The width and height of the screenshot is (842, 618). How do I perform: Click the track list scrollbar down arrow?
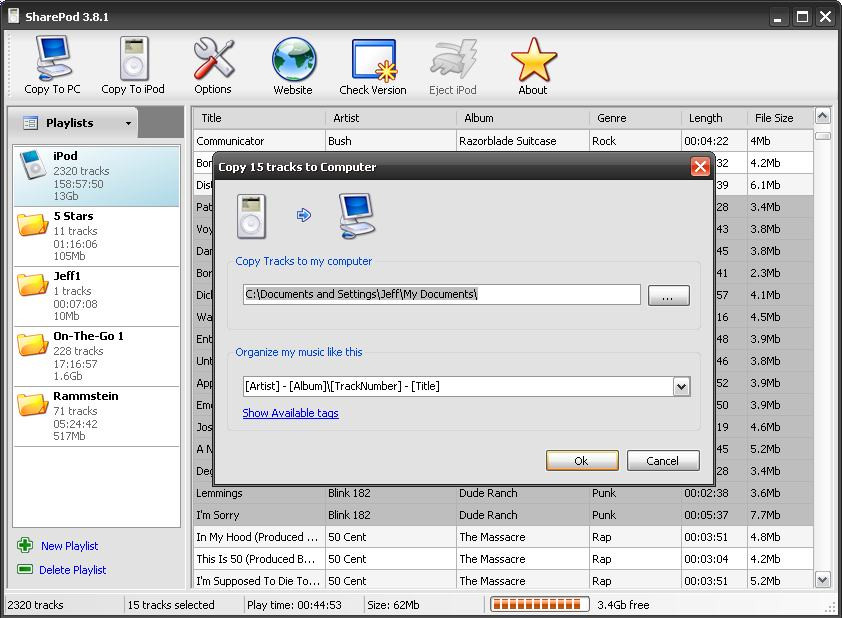(x=823, y=579)
